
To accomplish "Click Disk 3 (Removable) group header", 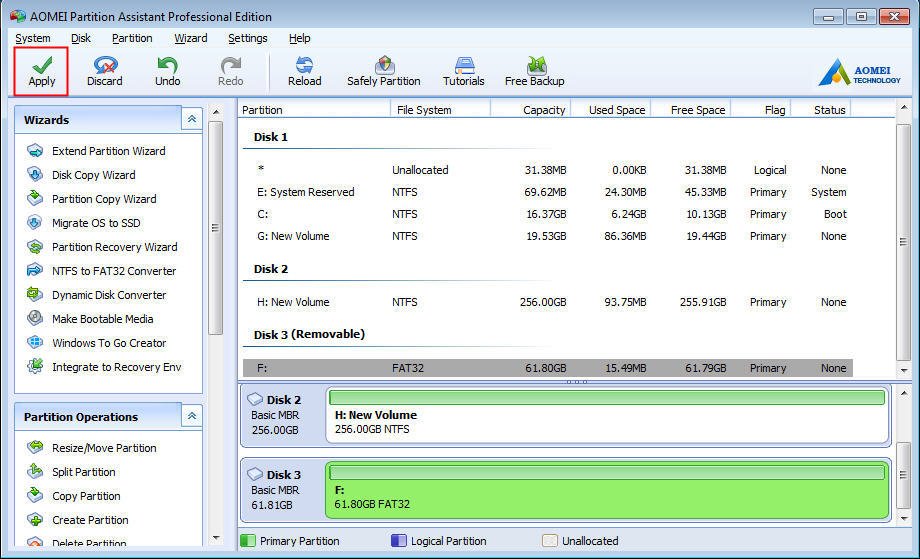I will [309, 334].
